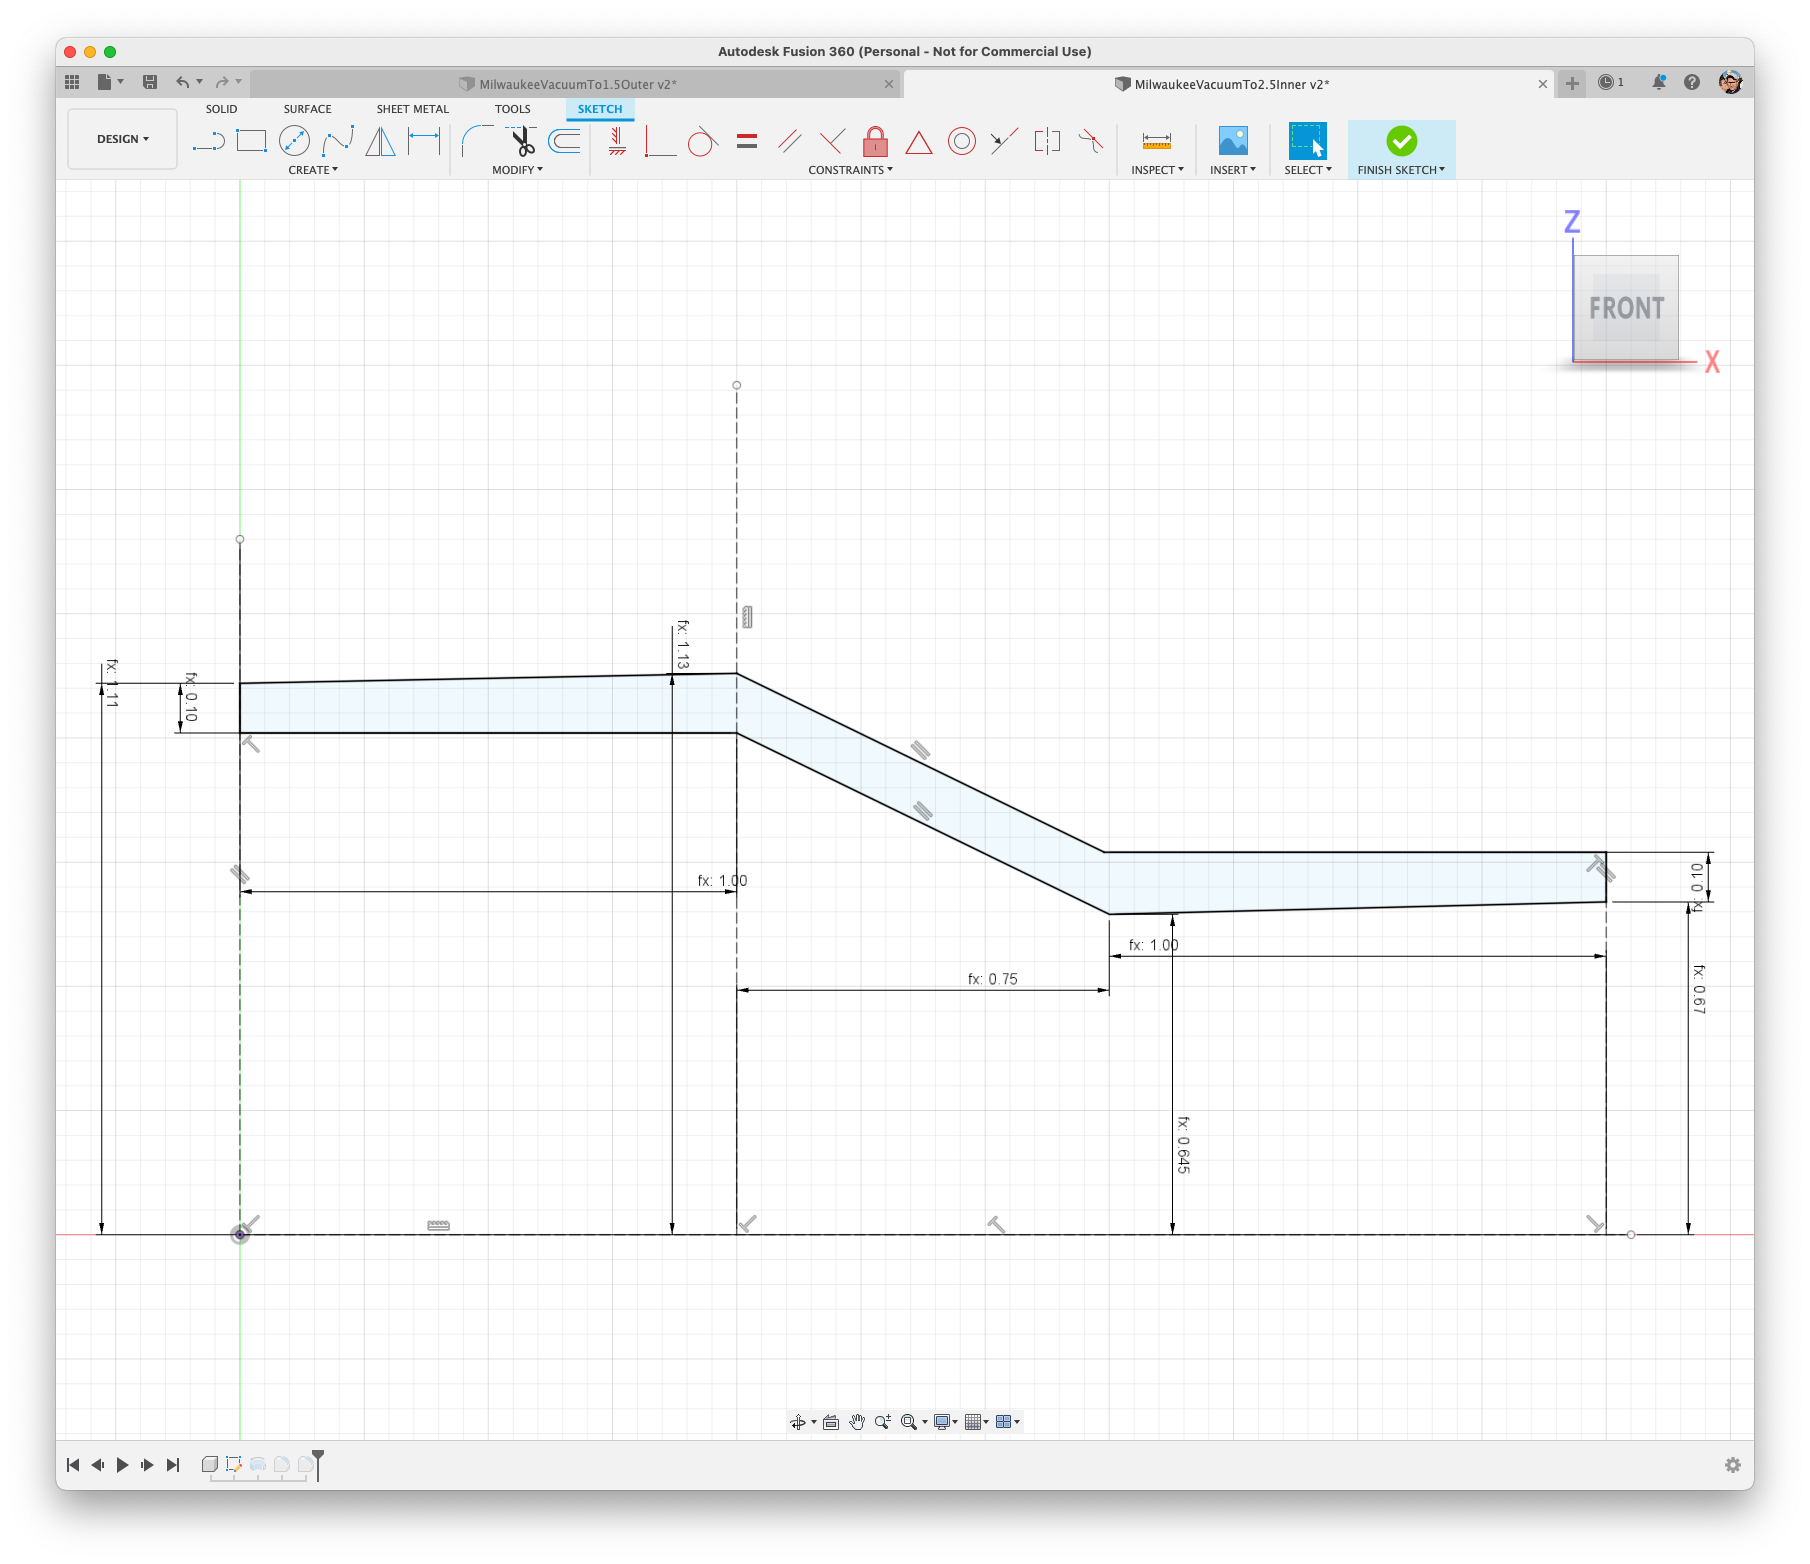Screen dimensions: 1810x1564
Task: Apply the Curvature constraint
Action: point(1091,141)
